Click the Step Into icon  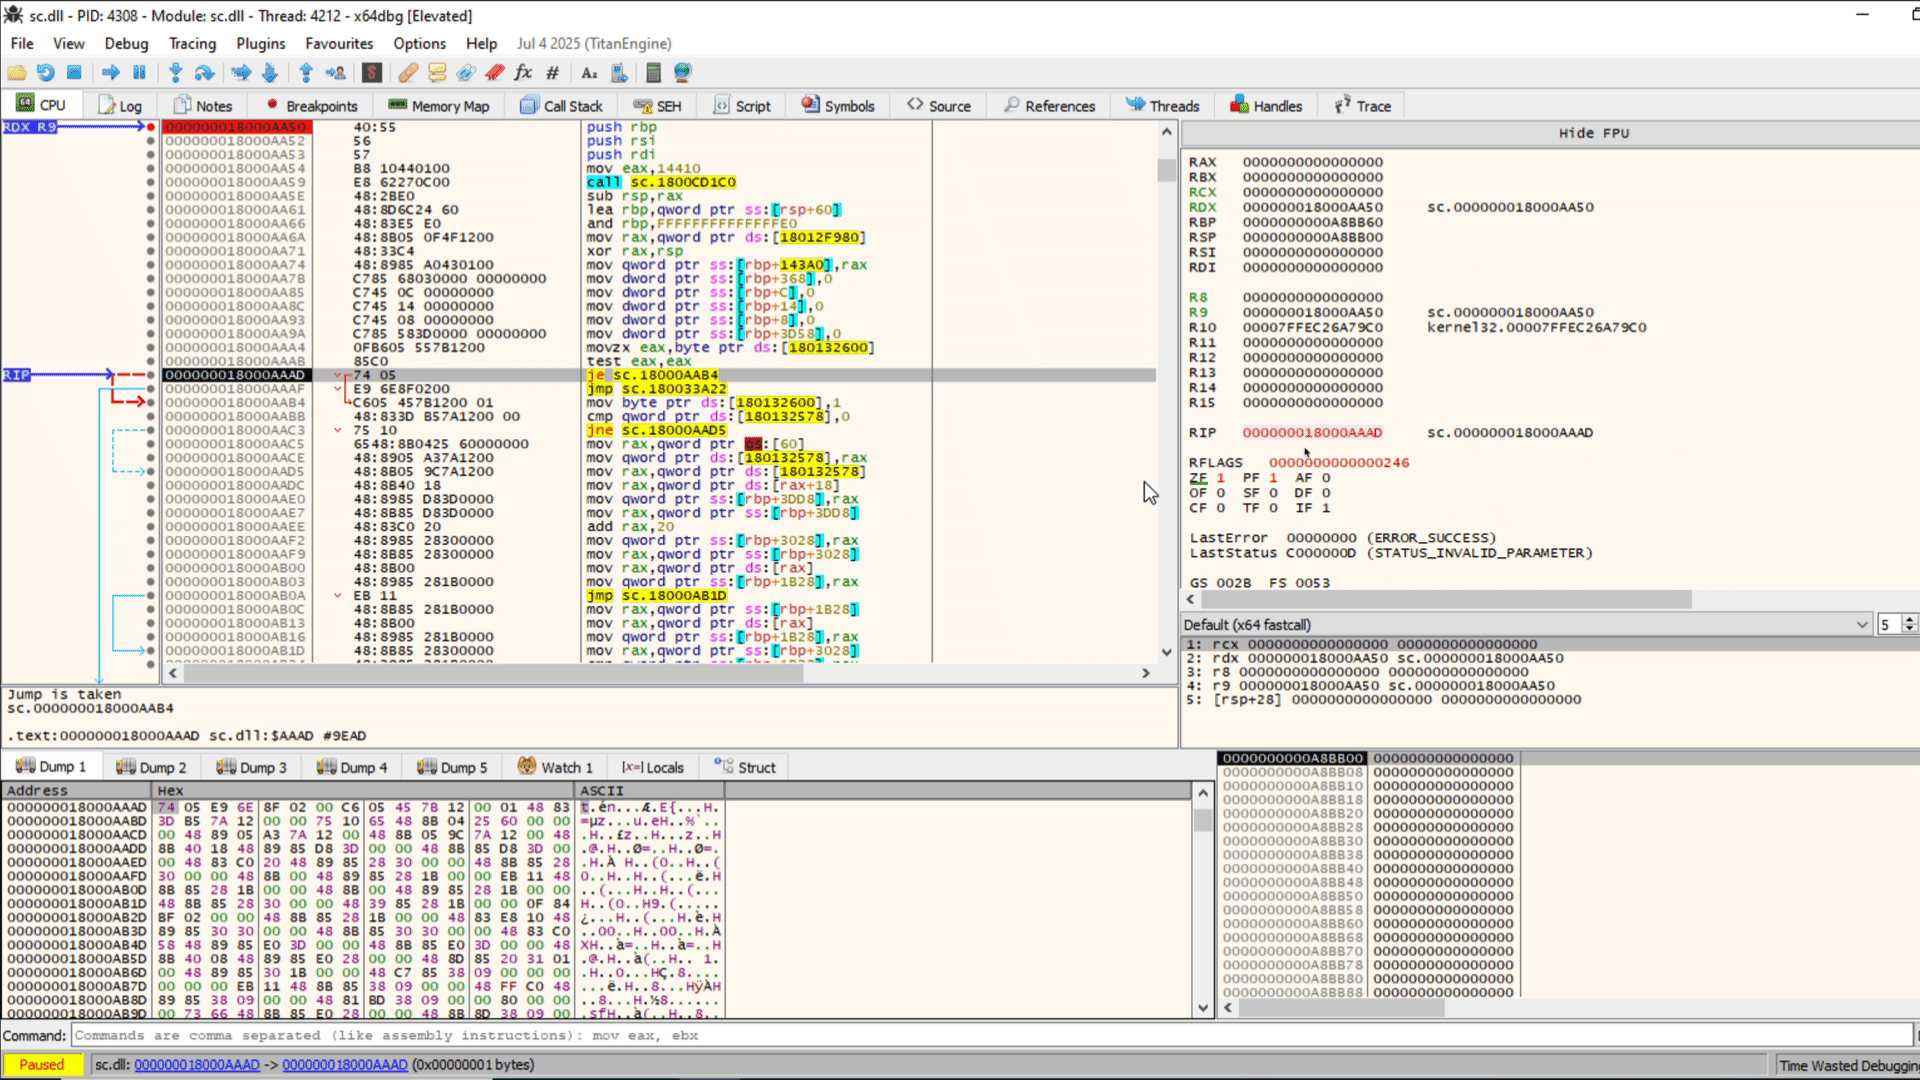[x=176, y=73]
